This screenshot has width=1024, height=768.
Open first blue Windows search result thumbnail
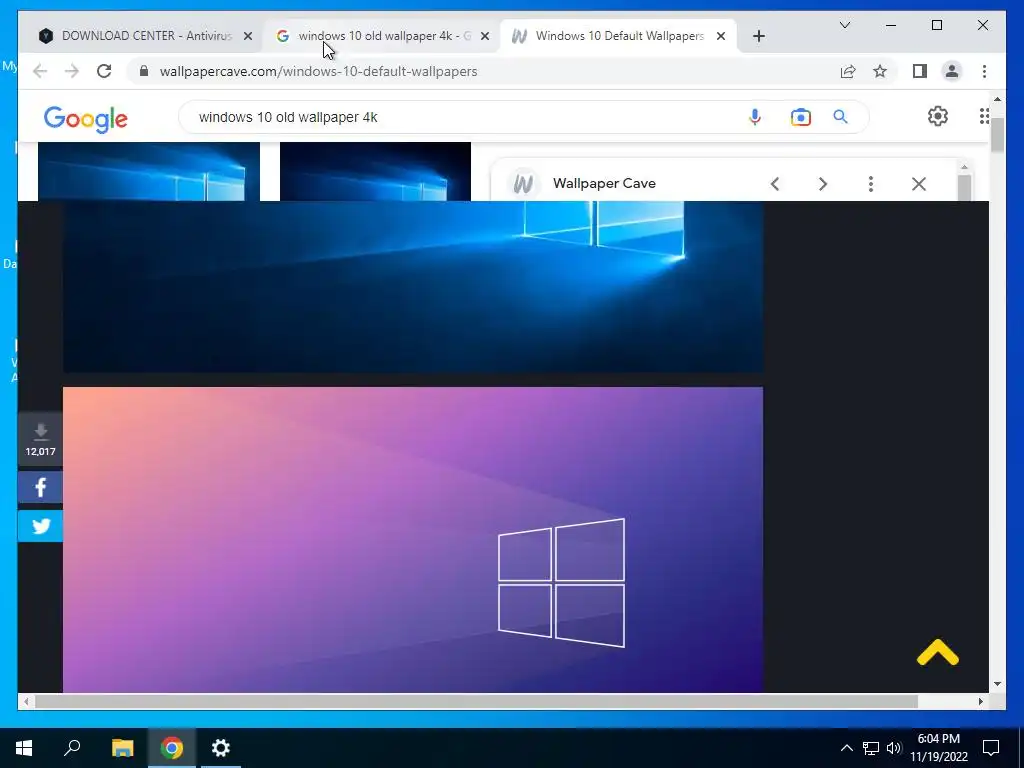tap(149, 171)
